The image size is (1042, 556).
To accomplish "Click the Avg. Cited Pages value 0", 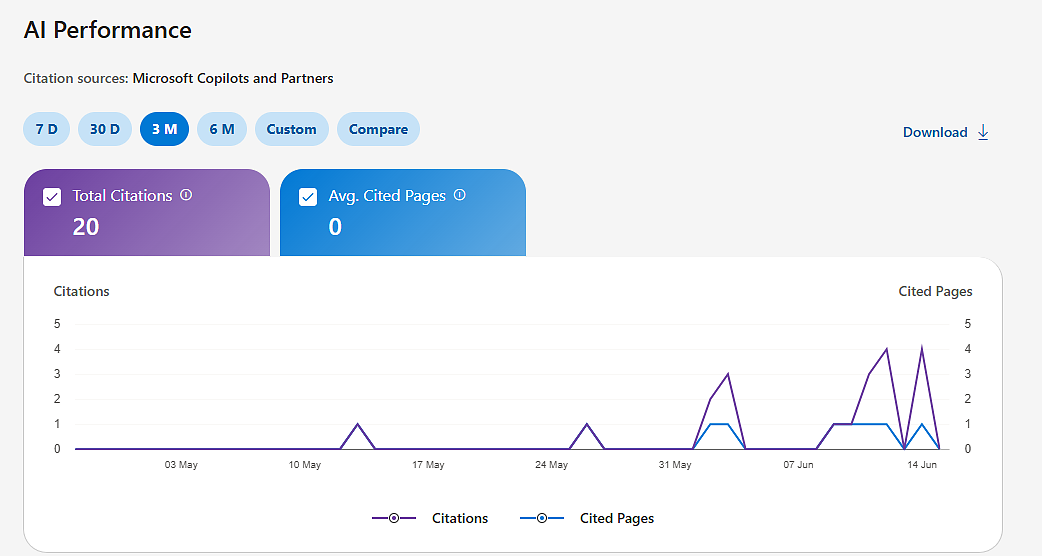I will pyautogui.click(x=335, y=227).
